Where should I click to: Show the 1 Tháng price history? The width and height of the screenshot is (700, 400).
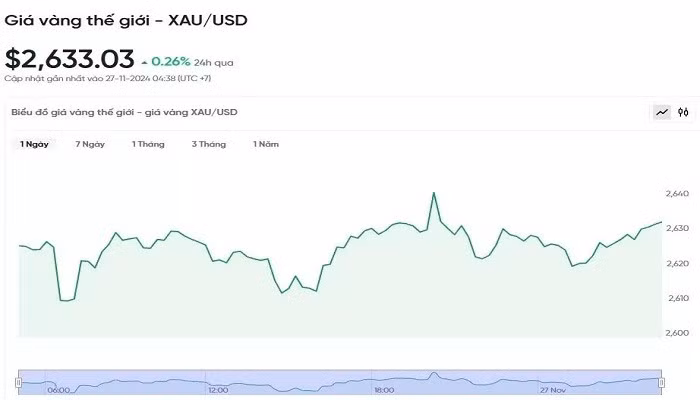148,144
